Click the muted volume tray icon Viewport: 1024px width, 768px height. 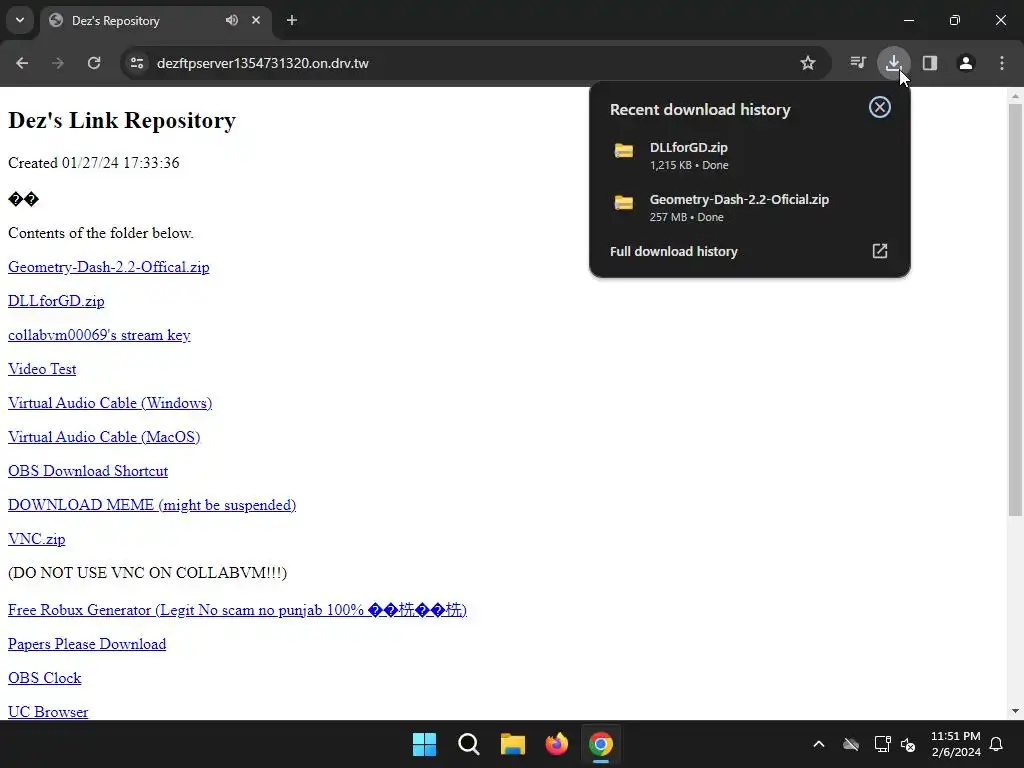click(908, 744)
